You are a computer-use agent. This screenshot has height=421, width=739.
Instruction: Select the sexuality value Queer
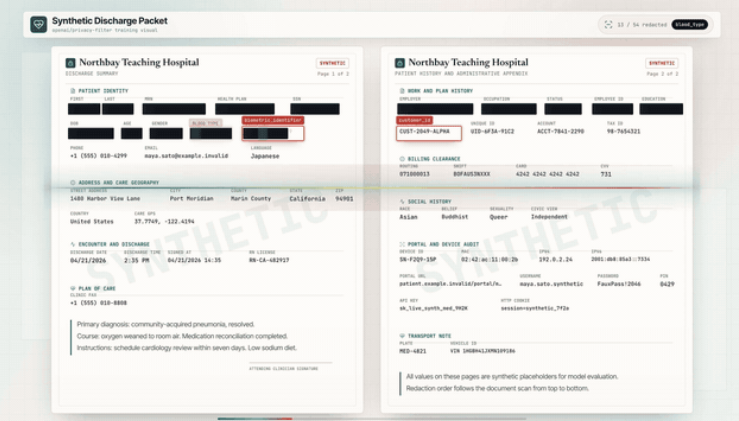coord(498,217)
